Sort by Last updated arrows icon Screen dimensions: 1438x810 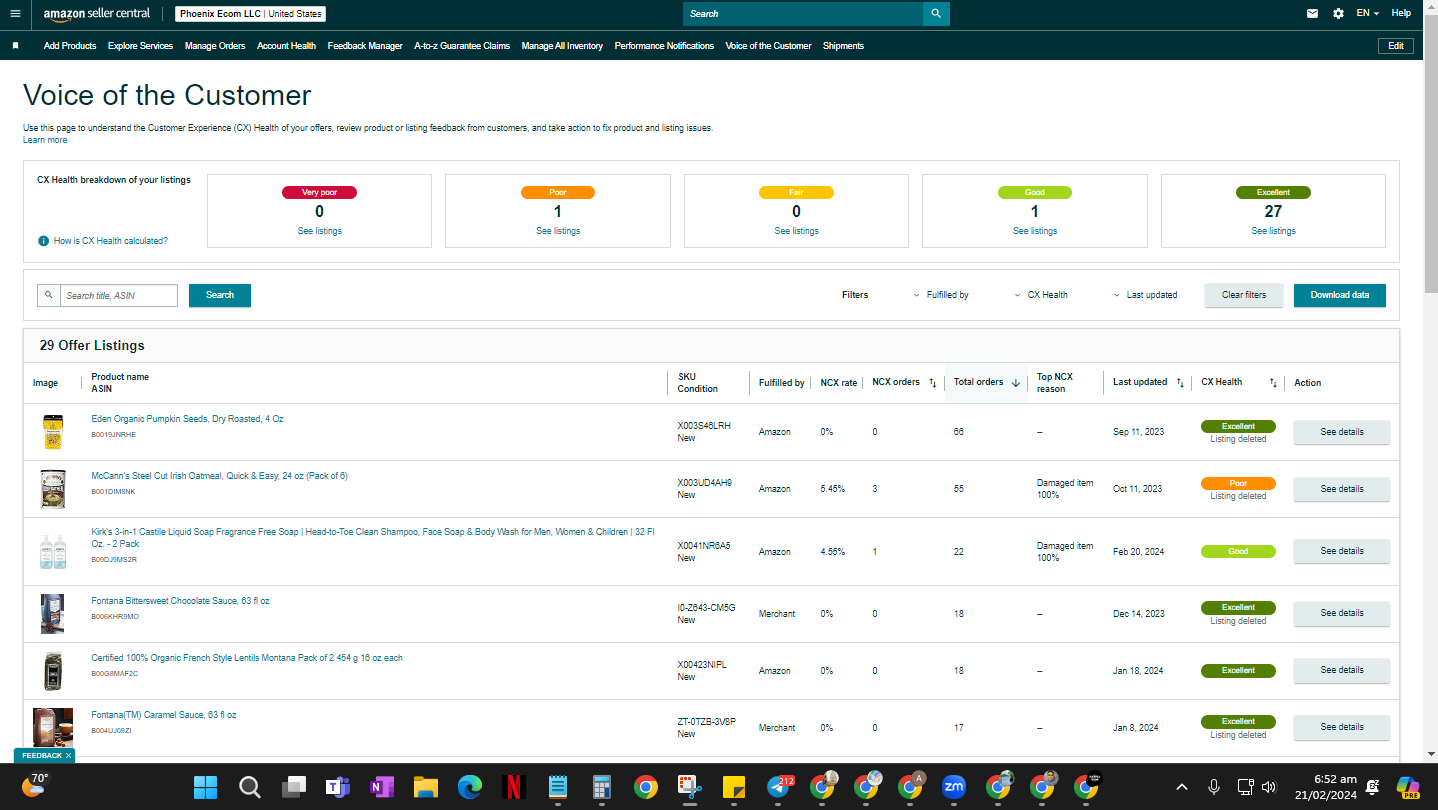pos(1180,383)
